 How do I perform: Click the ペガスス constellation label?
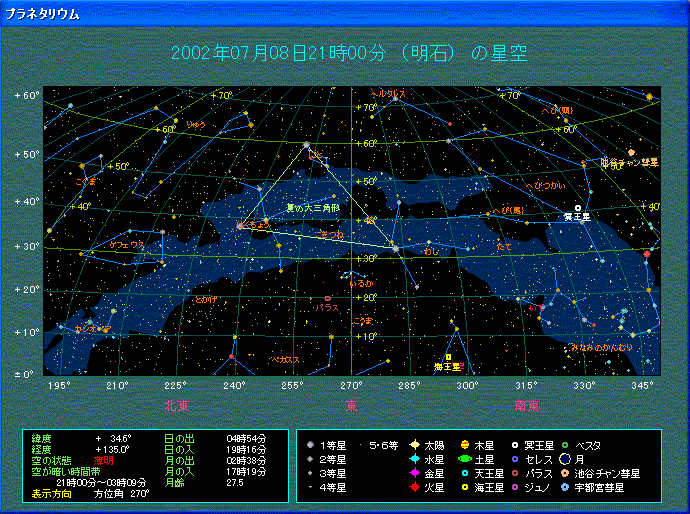(x=284, y=359)
